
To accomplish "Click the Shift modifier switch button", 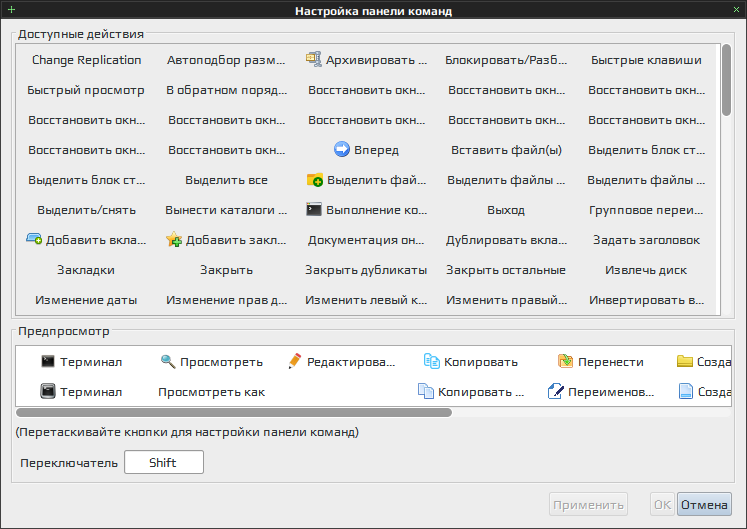I will [x=163, y=463].
